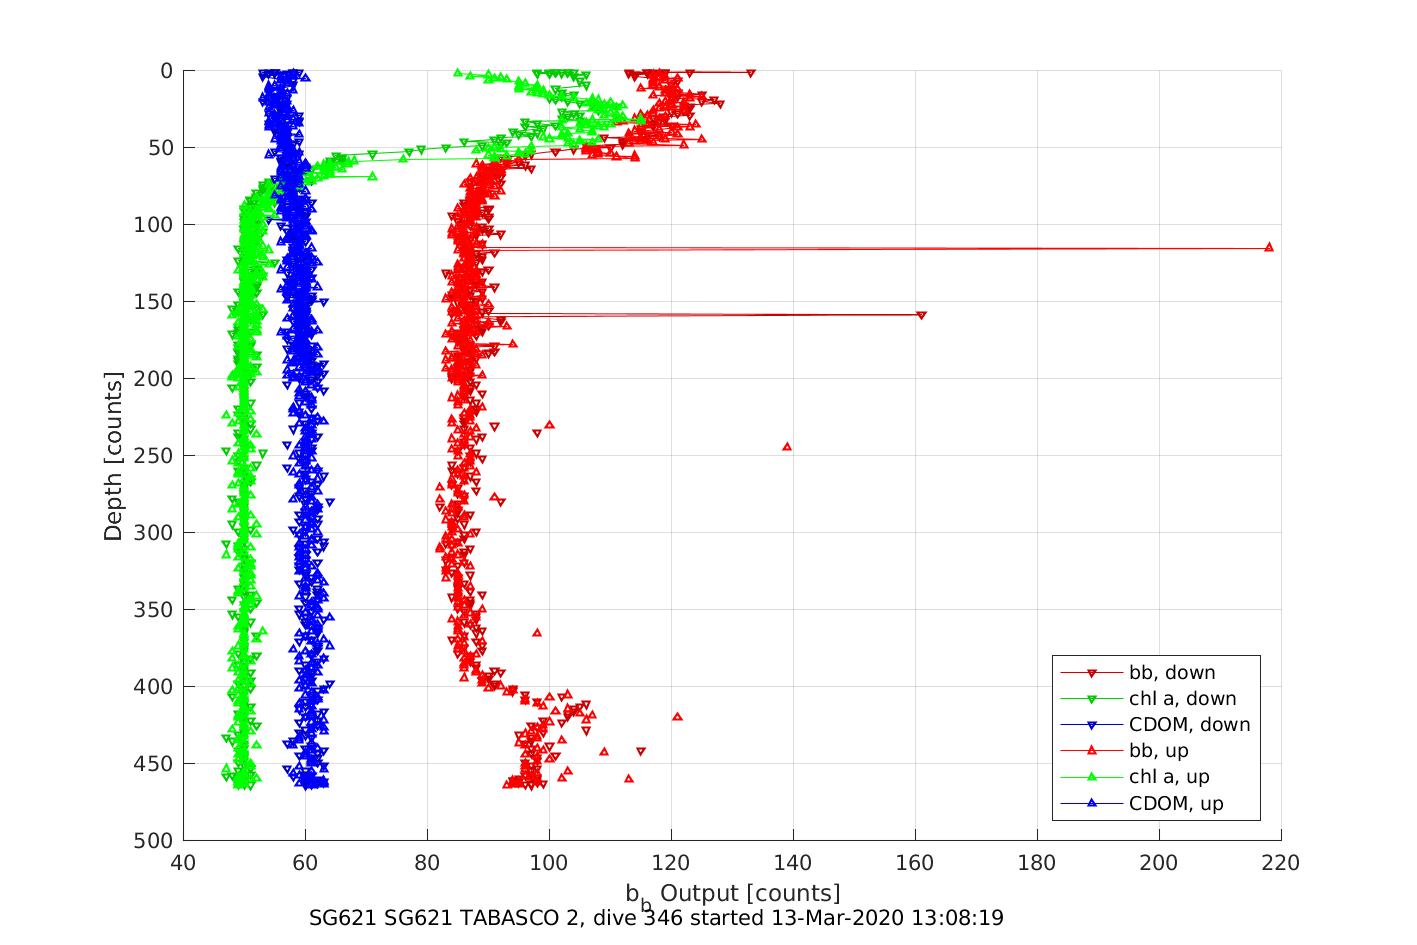
Task: Click the 'chl a, down' legend entry
Action: pyautogui.click(x=1148, y=699)
